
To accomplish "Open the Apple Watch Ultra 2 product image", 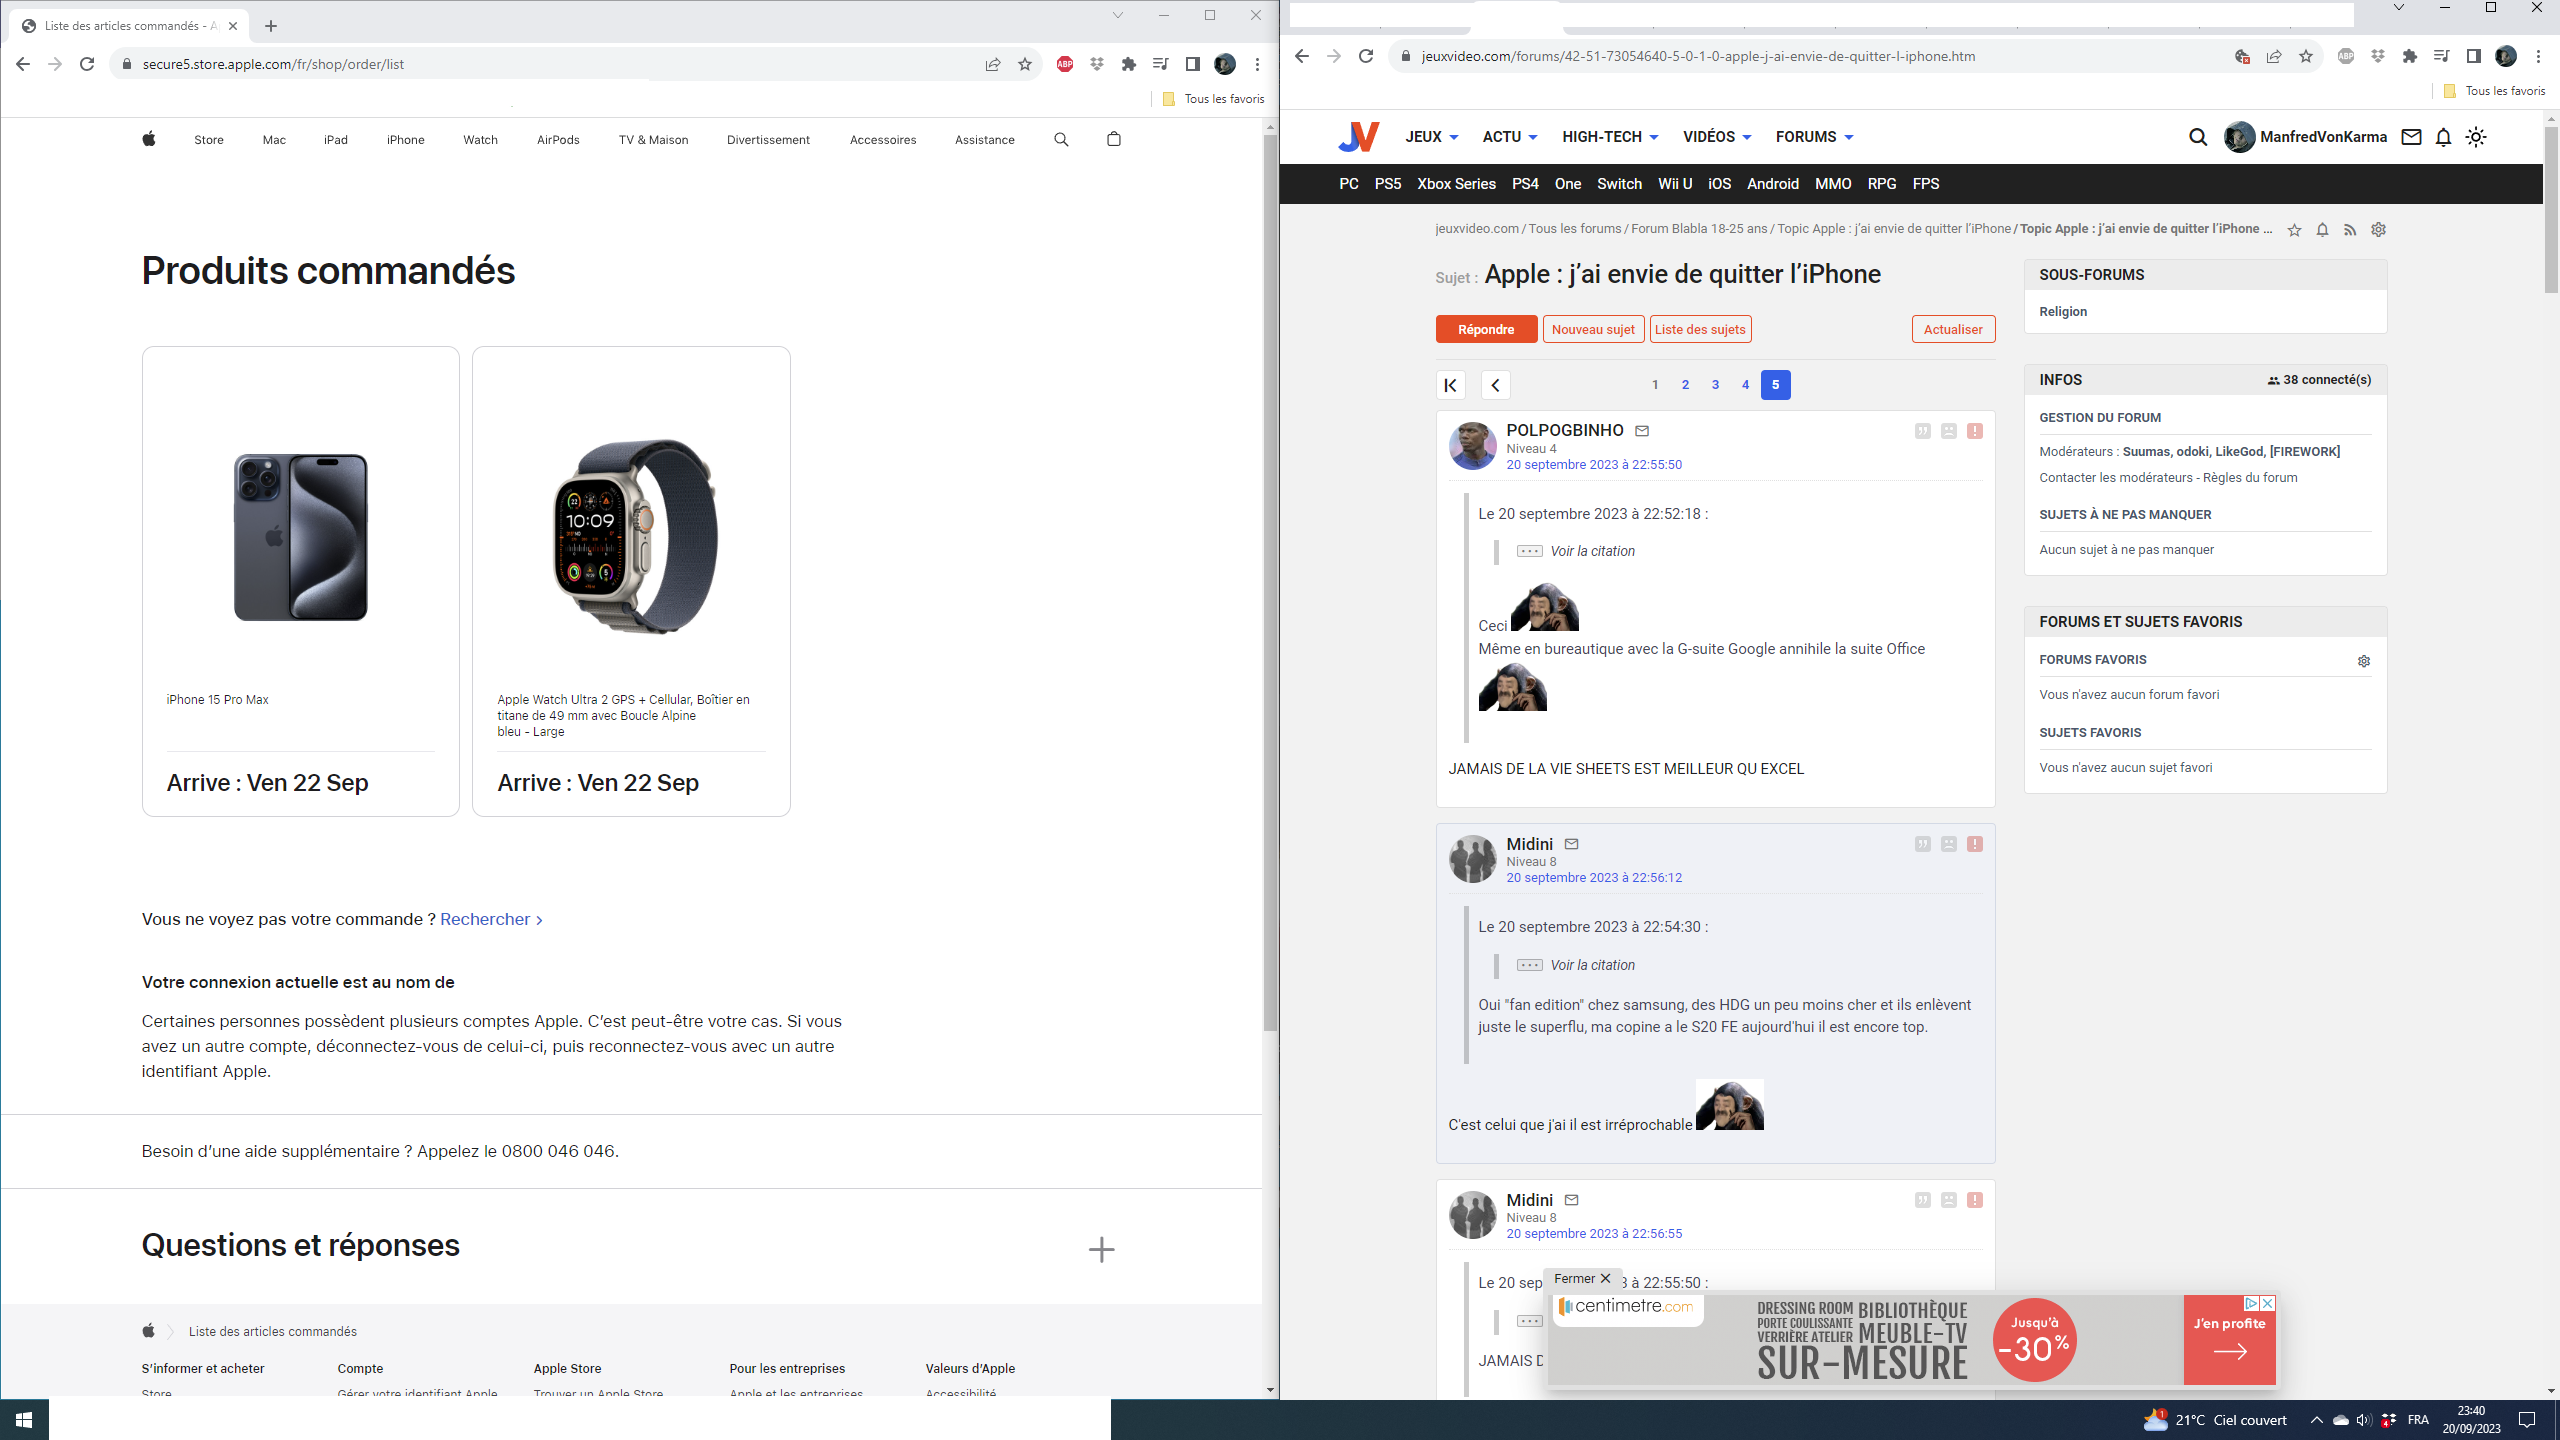I will tap(634, 535).
